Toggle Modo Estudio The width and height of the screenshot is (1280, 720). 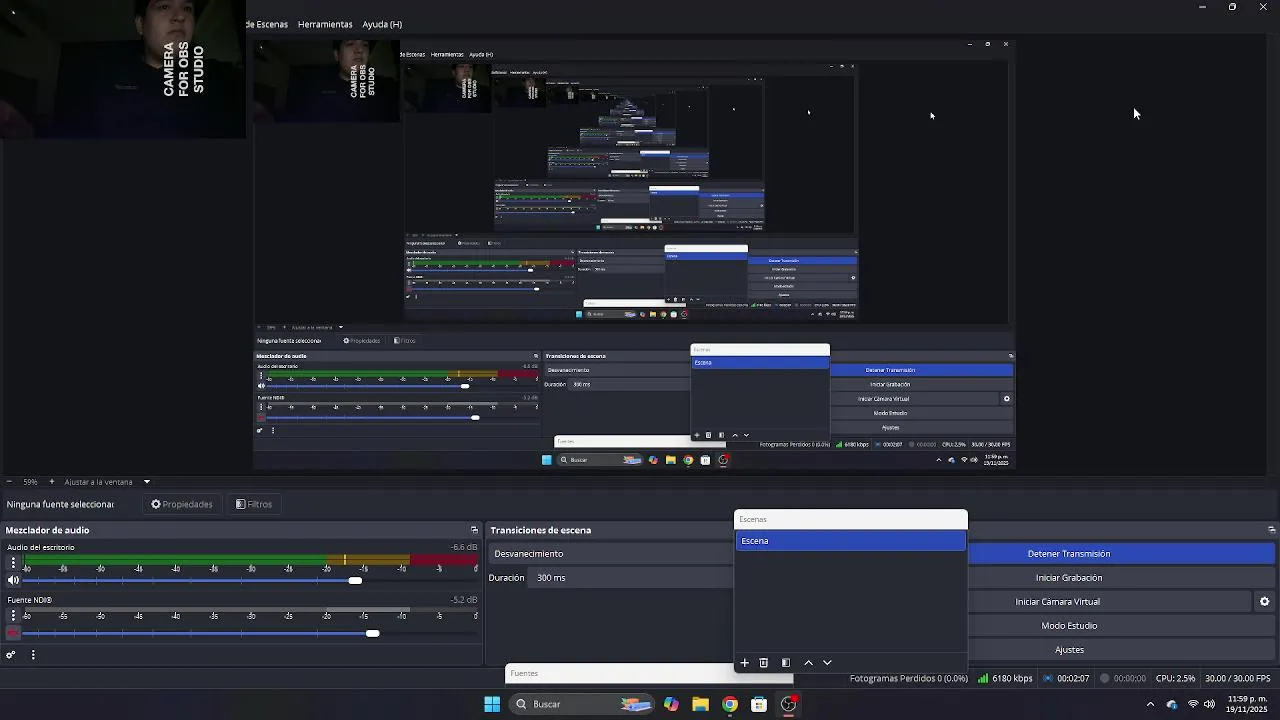click(1069, 626)
